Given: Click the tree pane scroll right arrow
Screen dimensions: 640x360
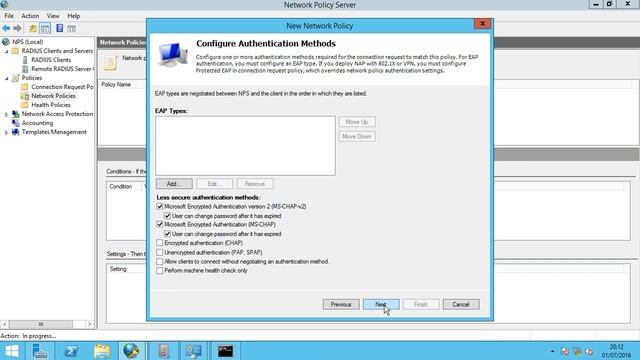Looking at the screenshot, I should (x=89, y=324).
